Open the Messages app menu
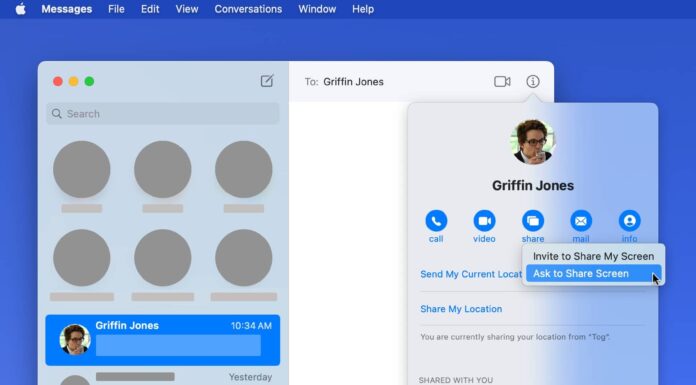 pyautogui.click(x=67, y=9)
